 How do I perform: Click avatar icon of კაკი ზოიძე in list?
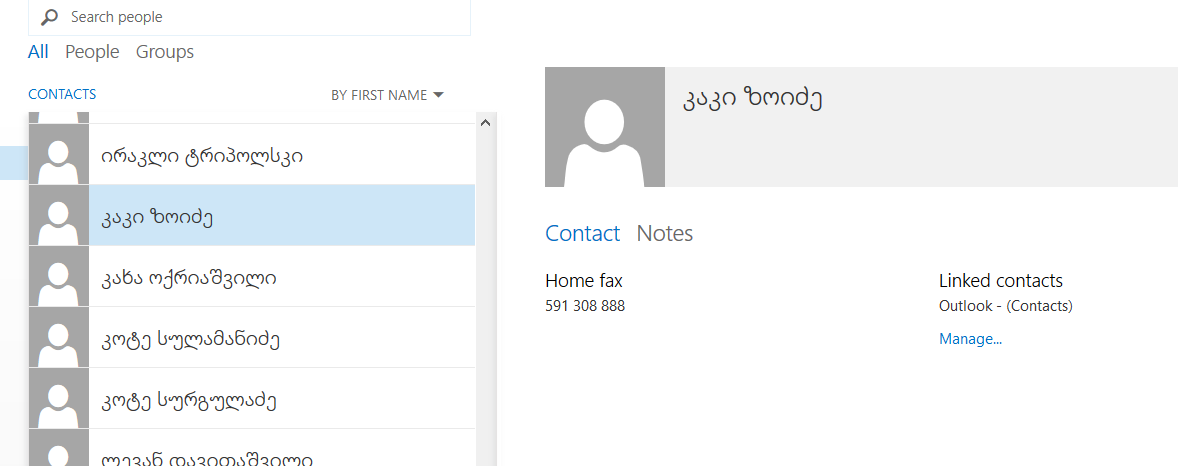pyautogui.click(x=59, y=216)
